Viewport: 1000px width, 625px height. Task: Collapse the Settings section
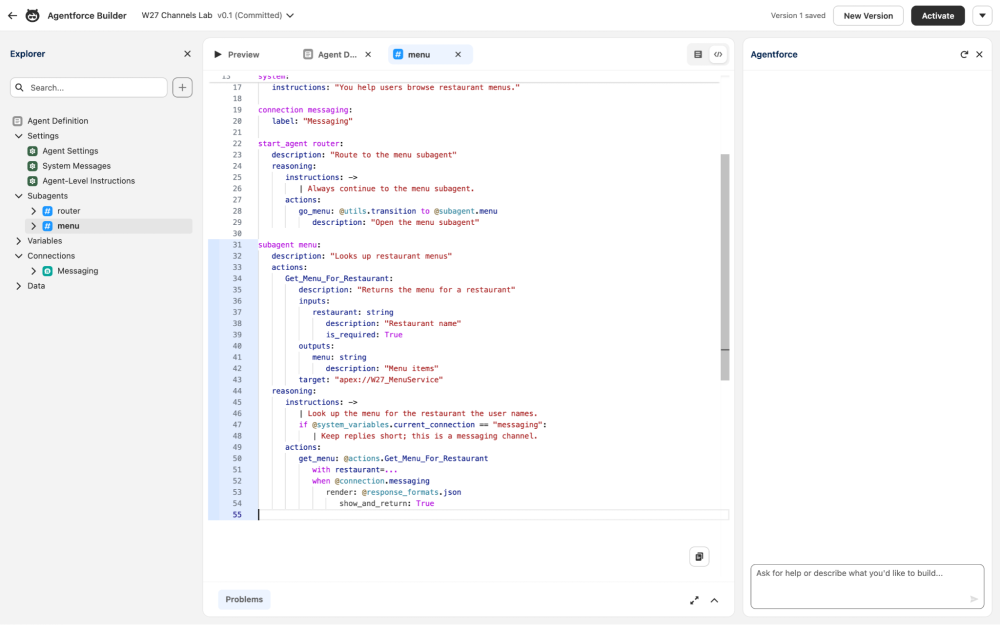coord(18,136)
